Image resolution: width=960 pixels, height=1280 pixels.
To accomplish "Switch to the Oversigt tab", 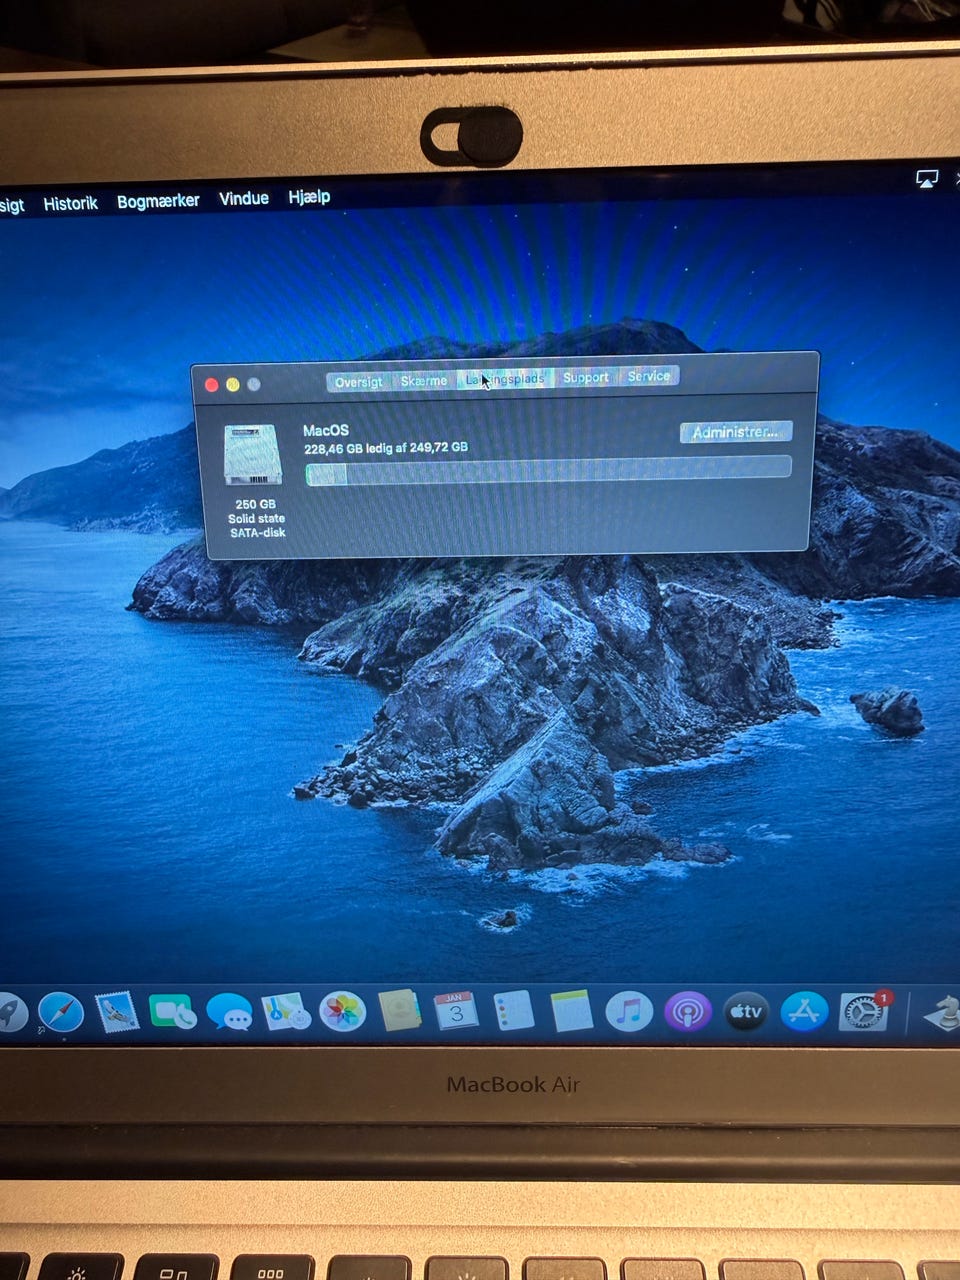I will (358, 381).
